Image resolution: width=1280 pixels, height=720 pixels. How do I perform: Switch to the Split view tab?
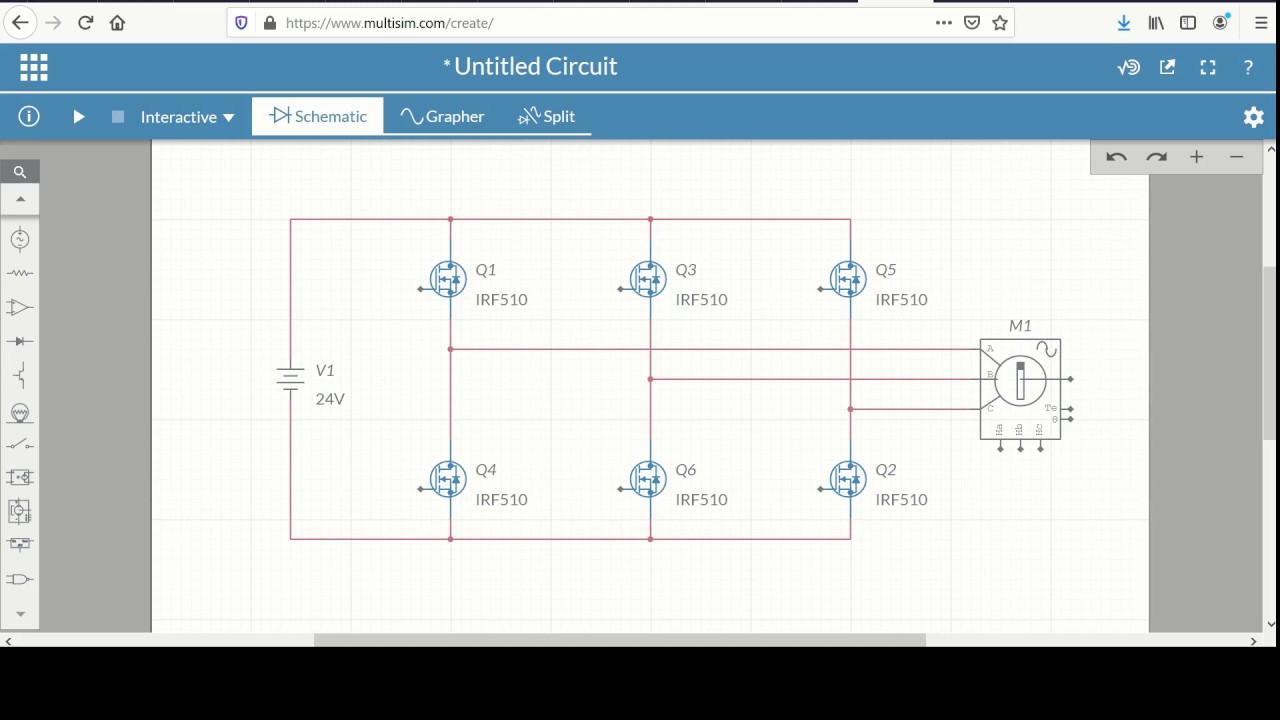[547, 116]
